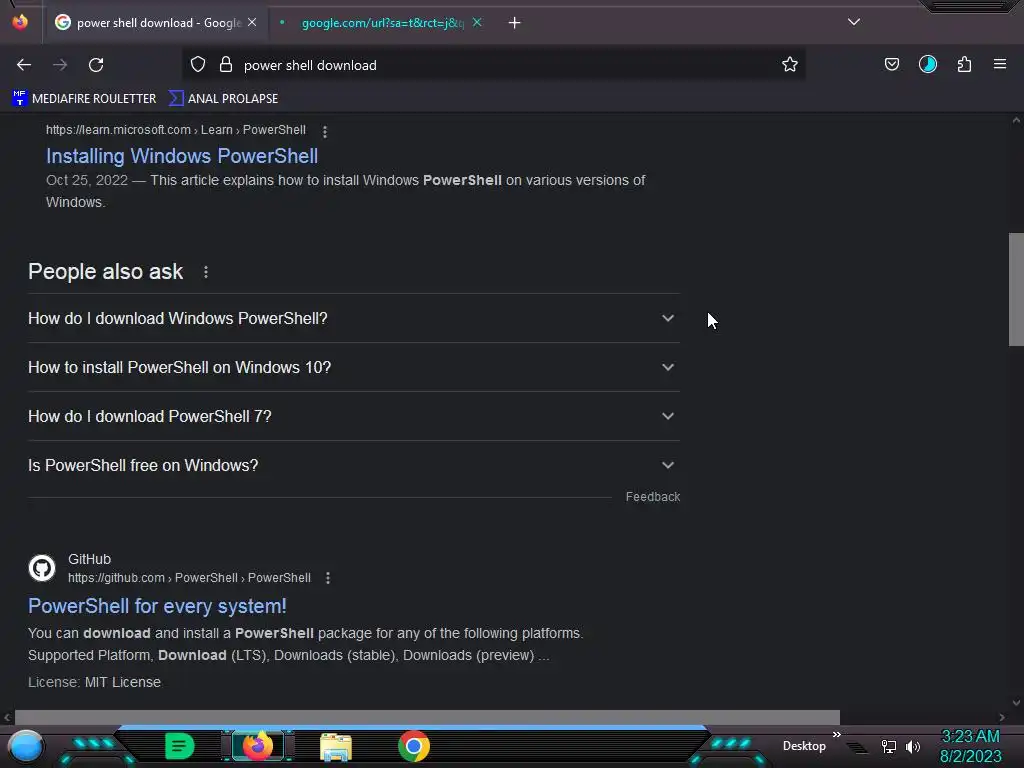Open the list all tabs chevron

tap(854, 22)
